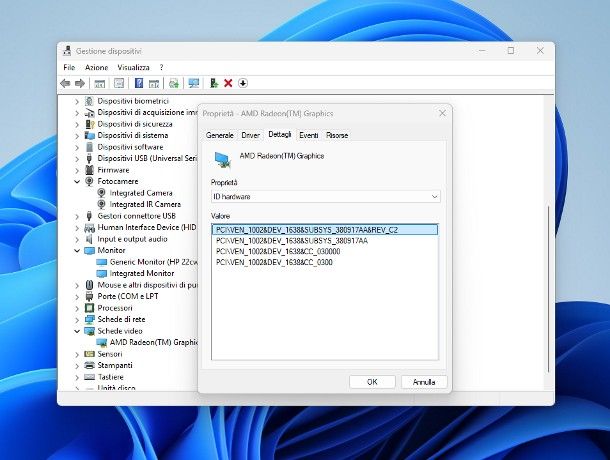The image size is (610, 460).
Task: Expand the Processori category
Action: [x=78, y=308]
